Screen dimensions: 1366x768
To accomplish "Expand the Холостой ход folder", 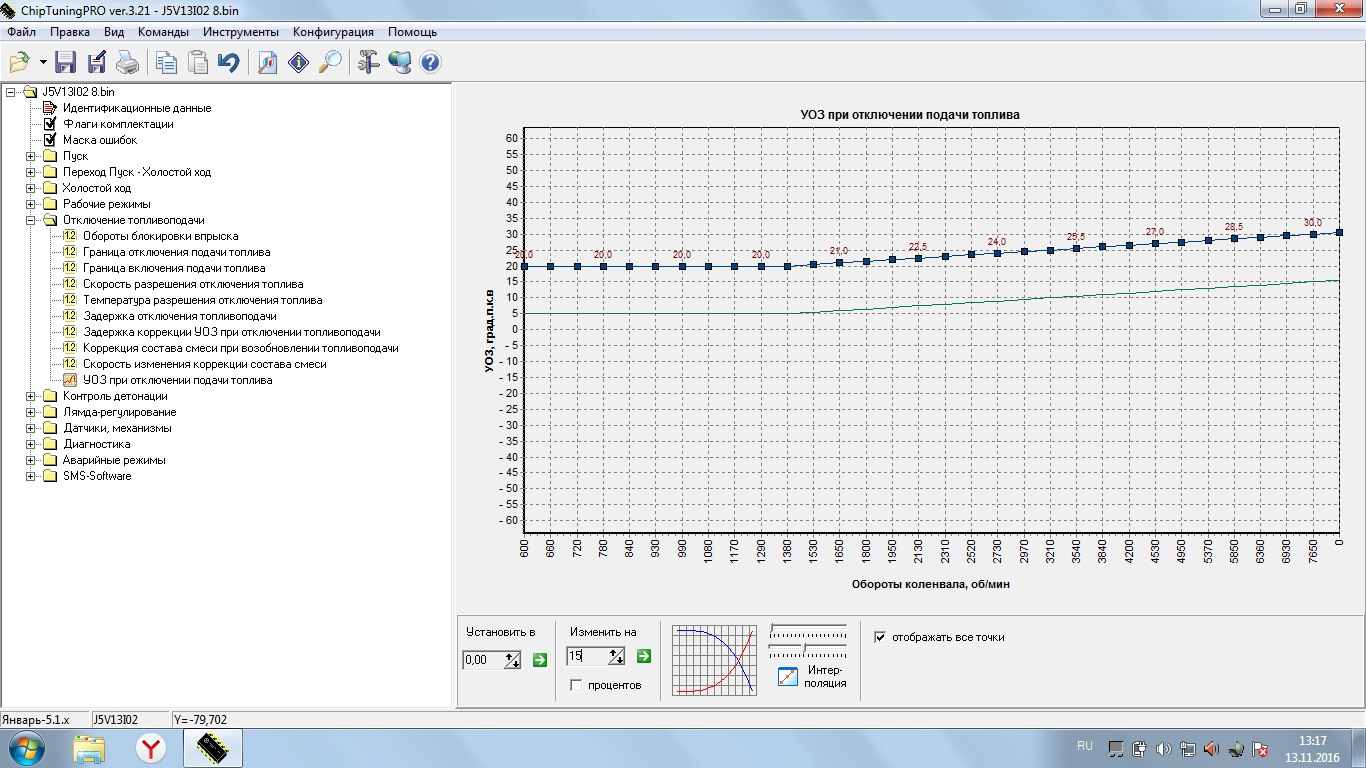I will pyautogui.click(x=31, y=188).
